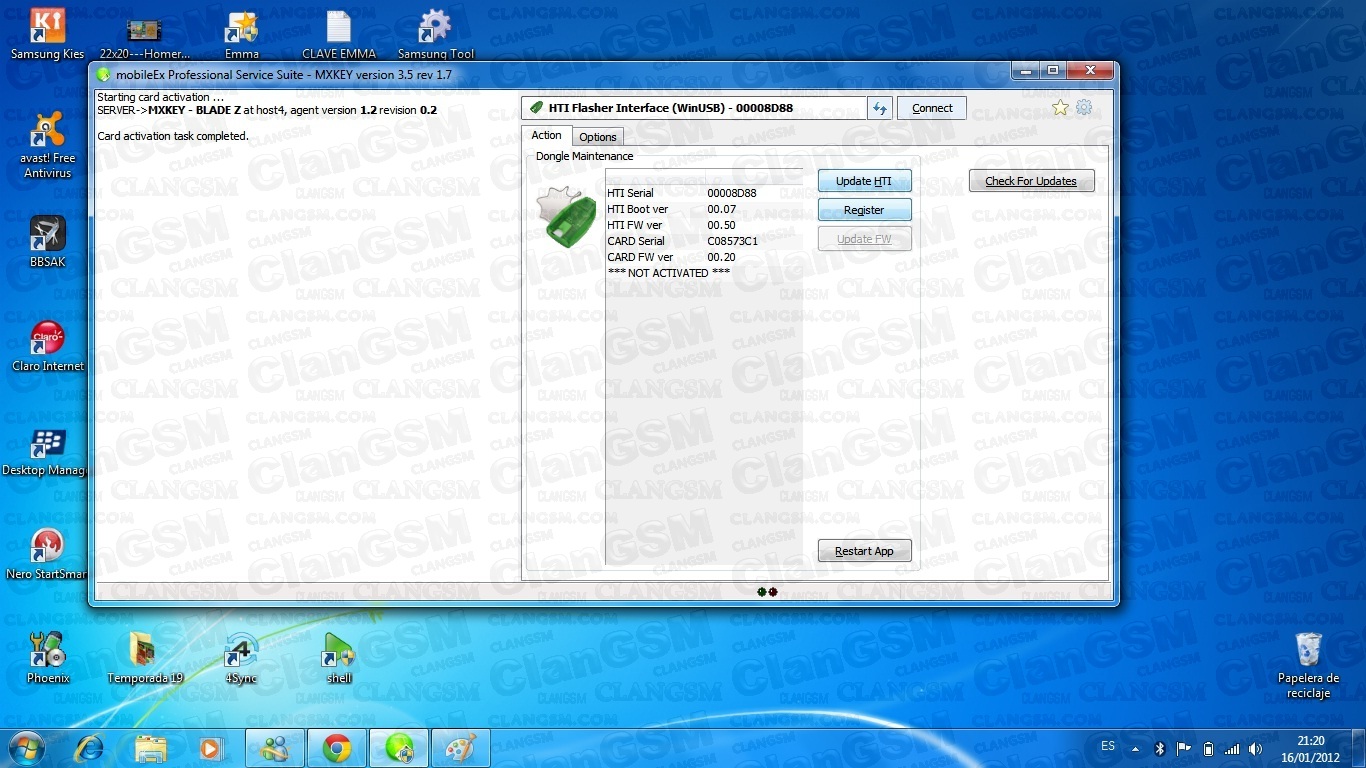Click the yellow star favorites icon
Screen dimensions: 1366x768
[x=1060, y=108]
